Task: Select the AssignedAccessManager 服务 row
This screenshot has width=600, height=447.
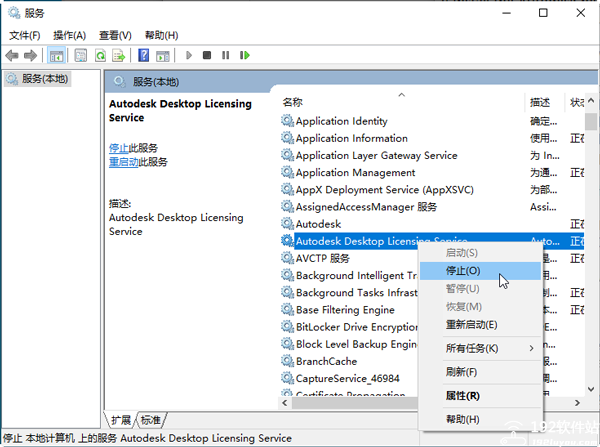Action: pyautogui.click(x=432, y=207)
